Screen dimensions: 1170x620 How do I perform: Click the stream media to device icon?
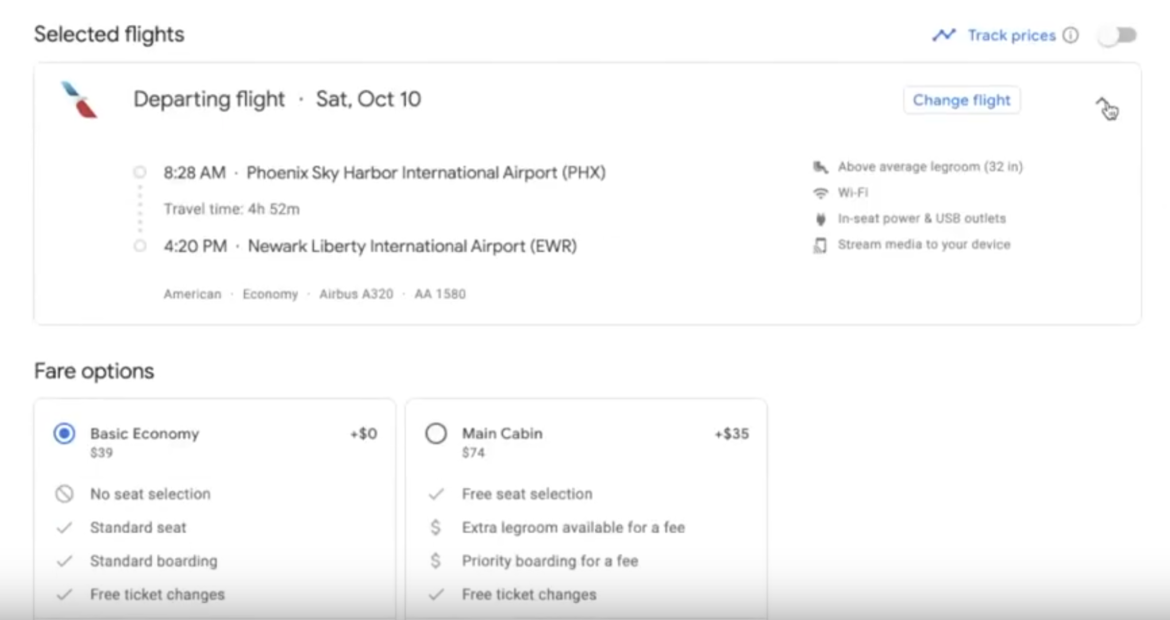(x=822, y=244)
